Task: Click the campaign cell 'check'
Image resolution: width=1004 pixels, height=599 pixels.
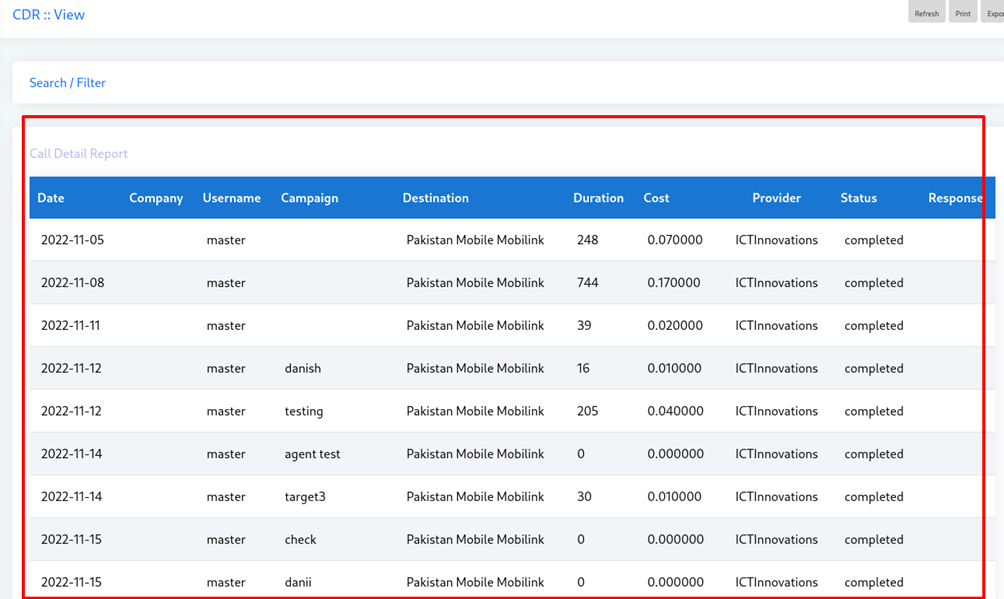Action: (x=300, y=539)
